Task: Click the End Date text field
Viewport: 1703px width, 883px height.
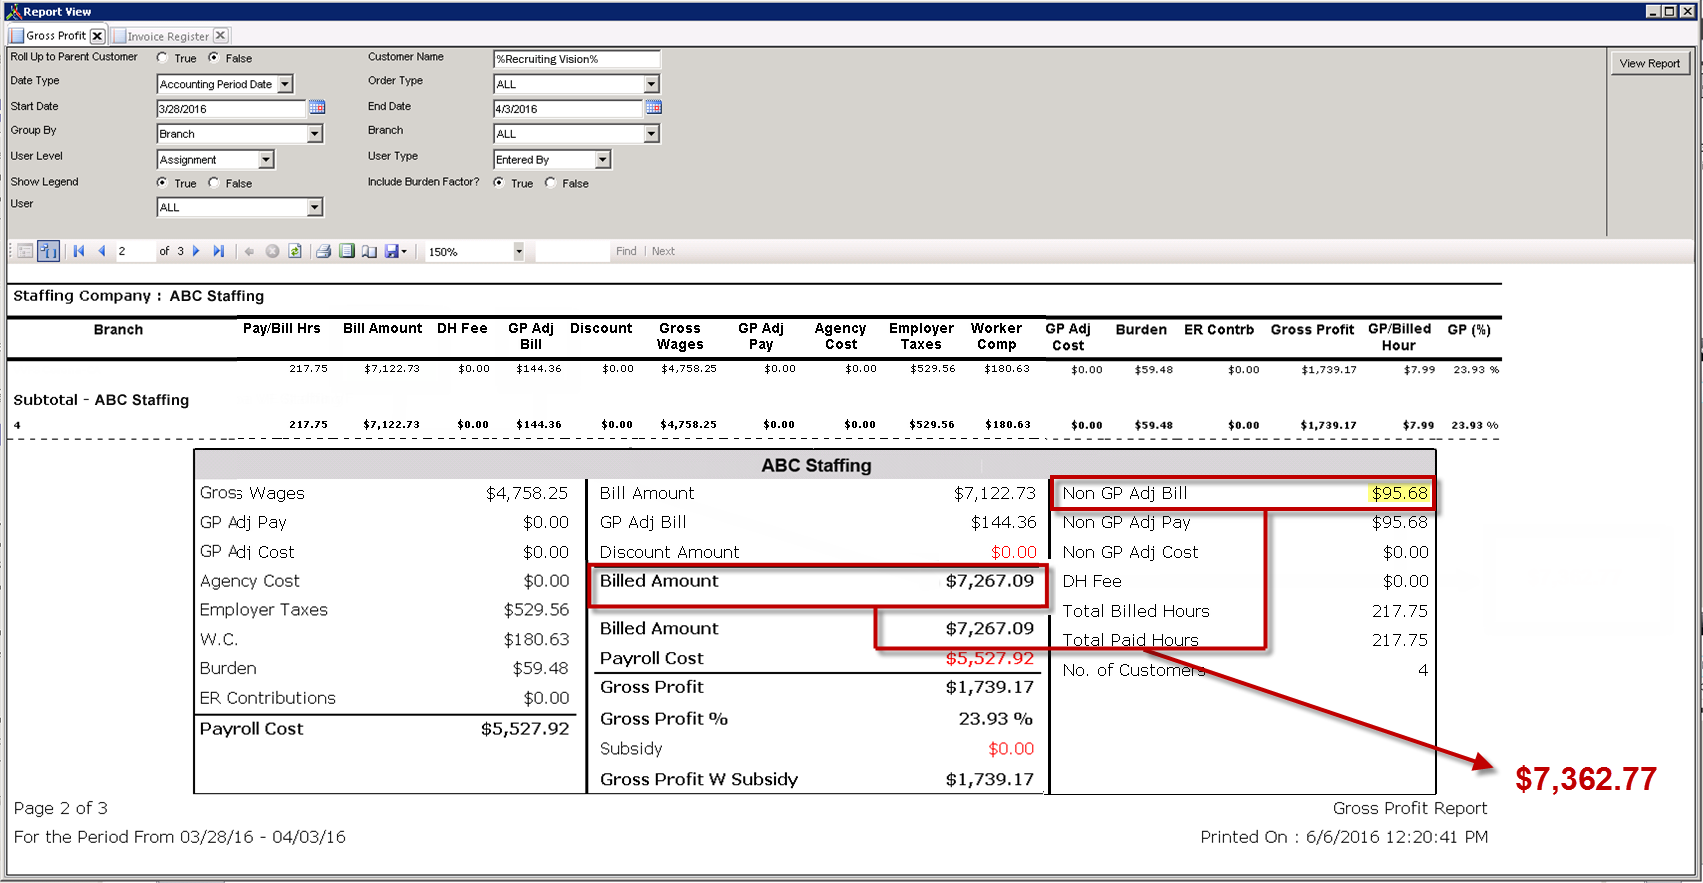Action: click(x=567, y=109)
